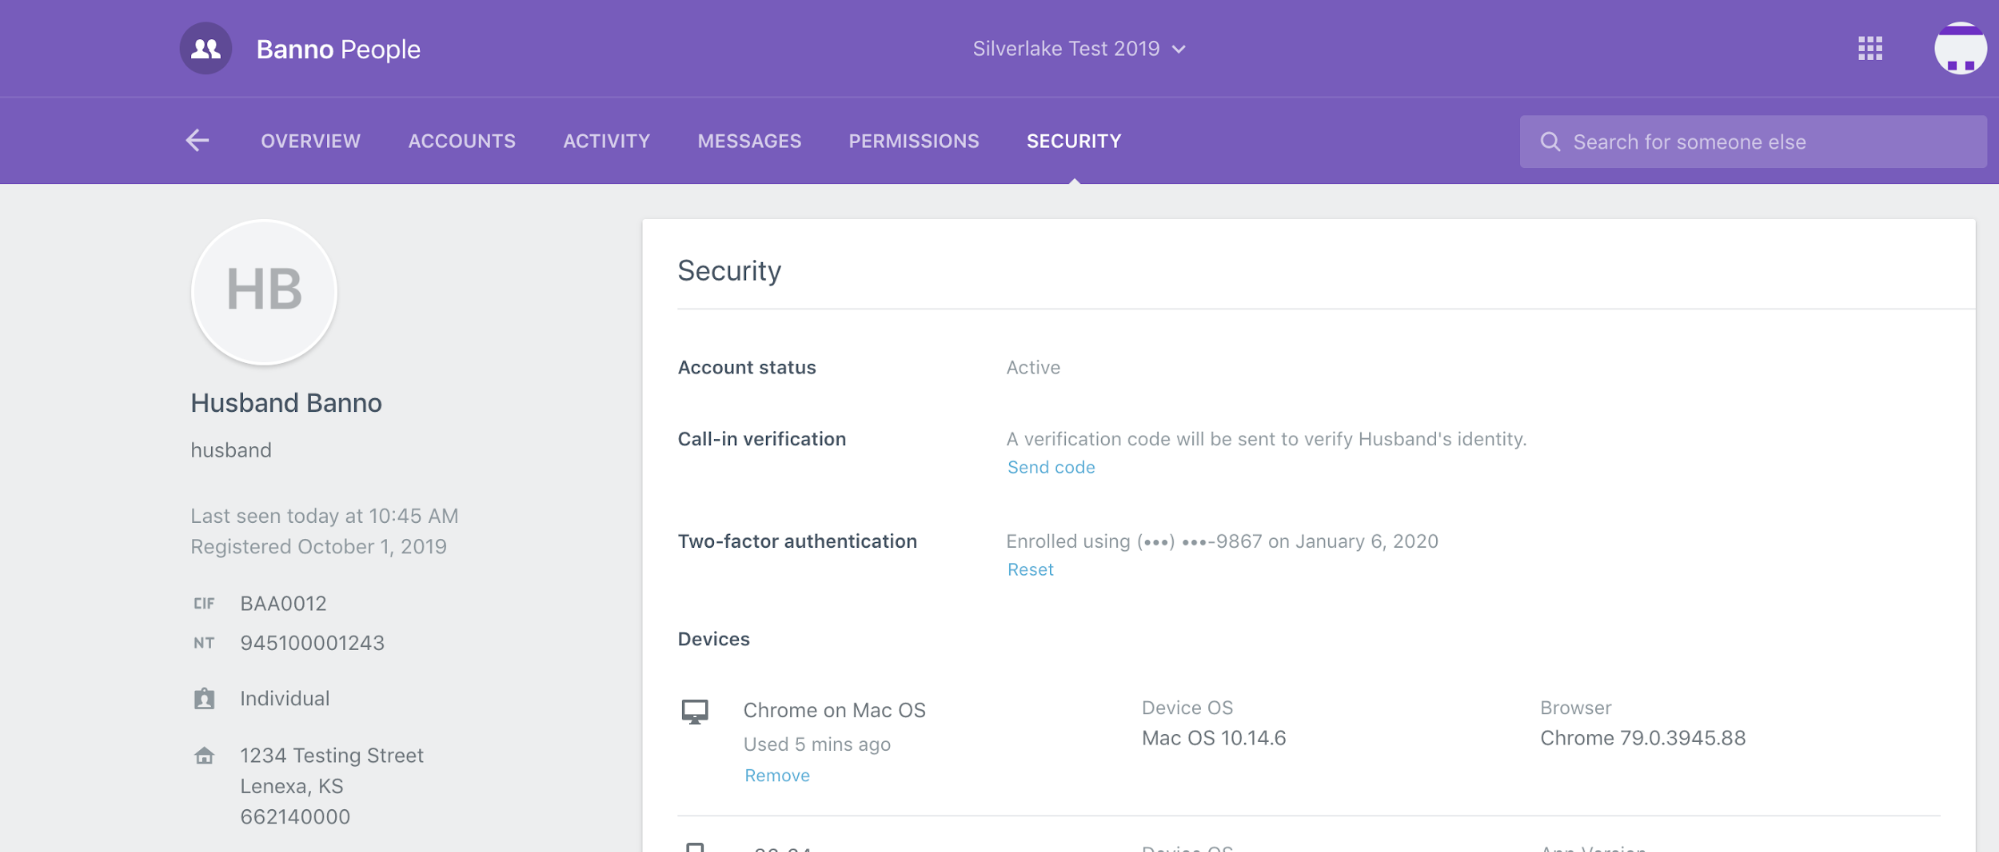
Task: Click the Banno People logo icon
Action: [x=206, y=48]
